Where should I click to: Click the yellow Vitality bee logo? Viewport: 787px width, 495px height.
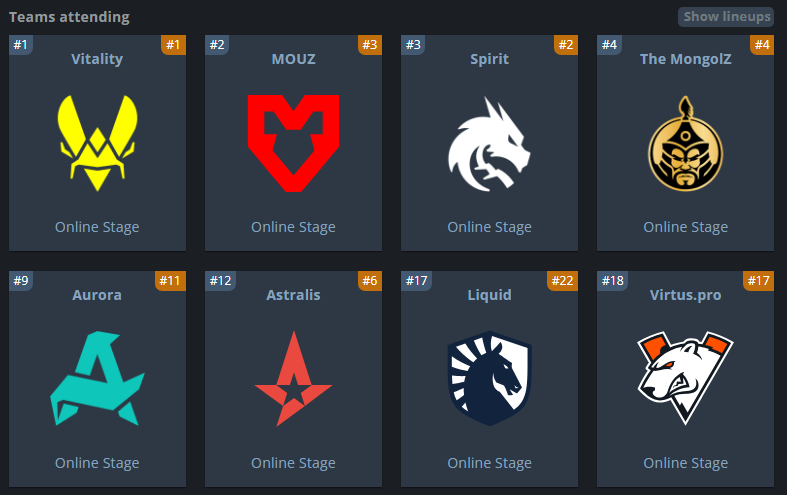pyautogui.click(x=97, y=143)
